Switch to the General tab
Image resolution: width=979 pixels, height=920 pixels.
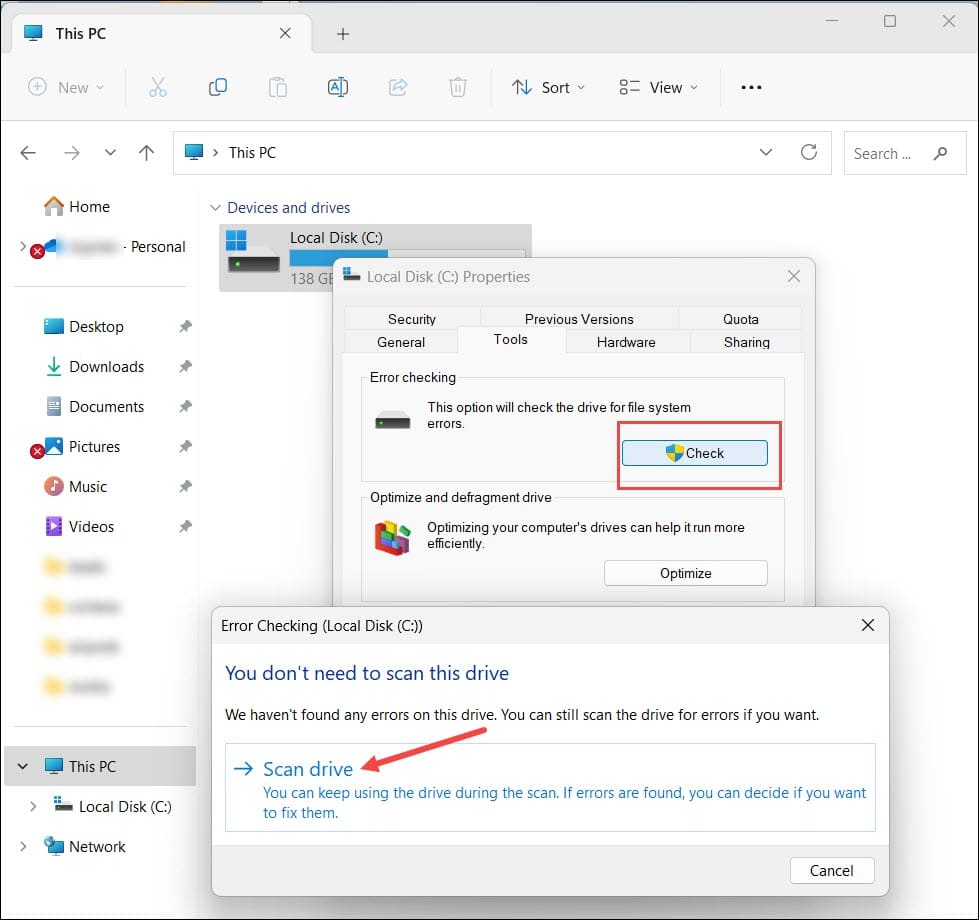click(x=401, y=342)
